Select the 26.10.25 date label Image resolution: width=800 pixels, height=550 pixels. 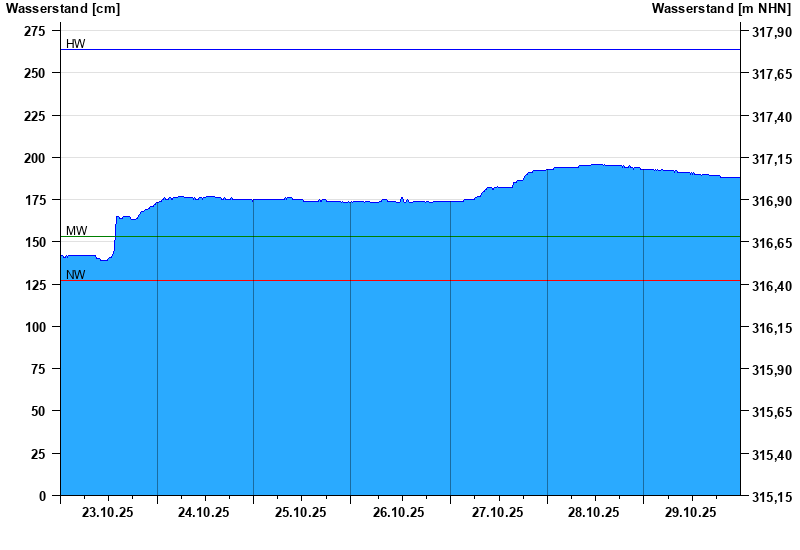399,512
